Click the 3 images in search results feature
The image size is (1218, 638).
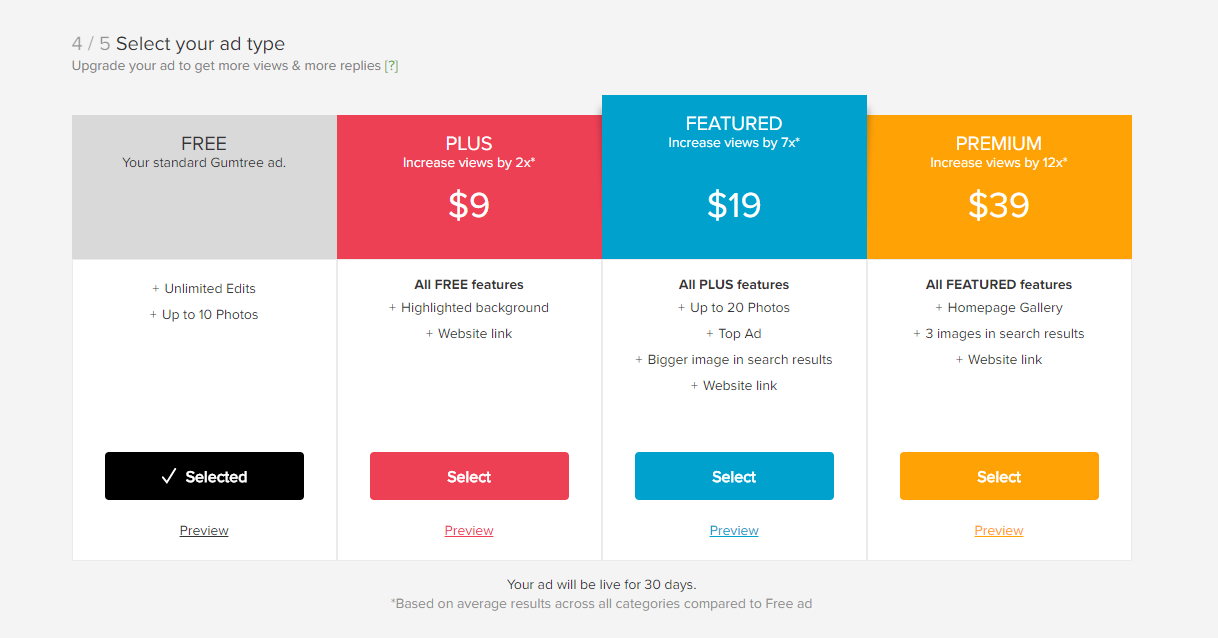1005,334
